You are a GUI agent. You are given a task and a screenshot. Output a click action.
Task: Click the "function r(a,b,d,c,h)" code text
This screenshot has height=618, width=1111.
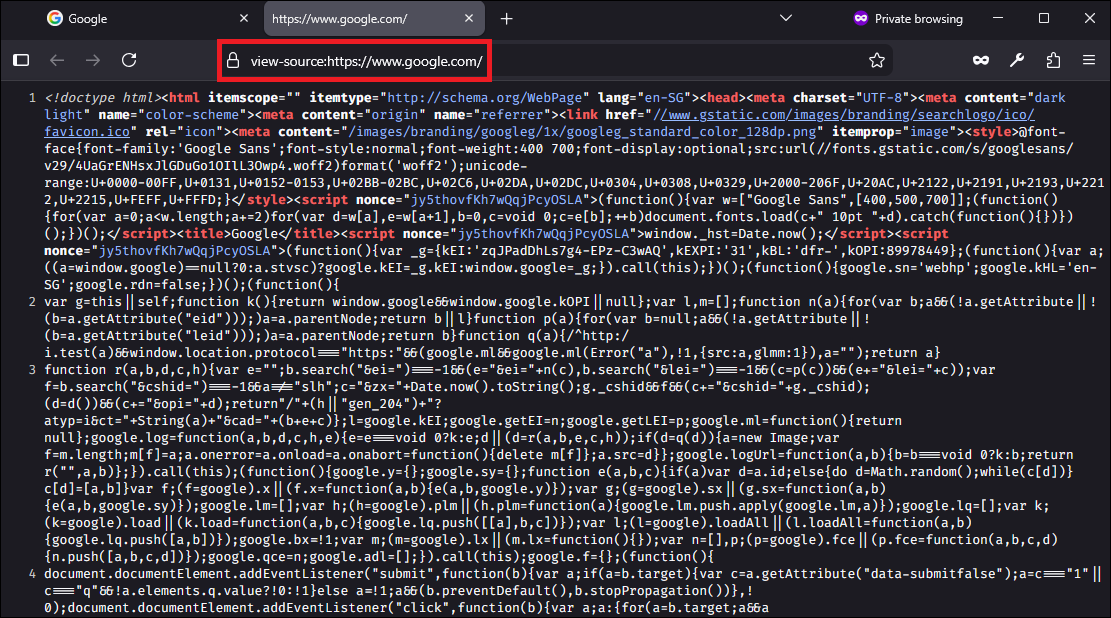128,370
